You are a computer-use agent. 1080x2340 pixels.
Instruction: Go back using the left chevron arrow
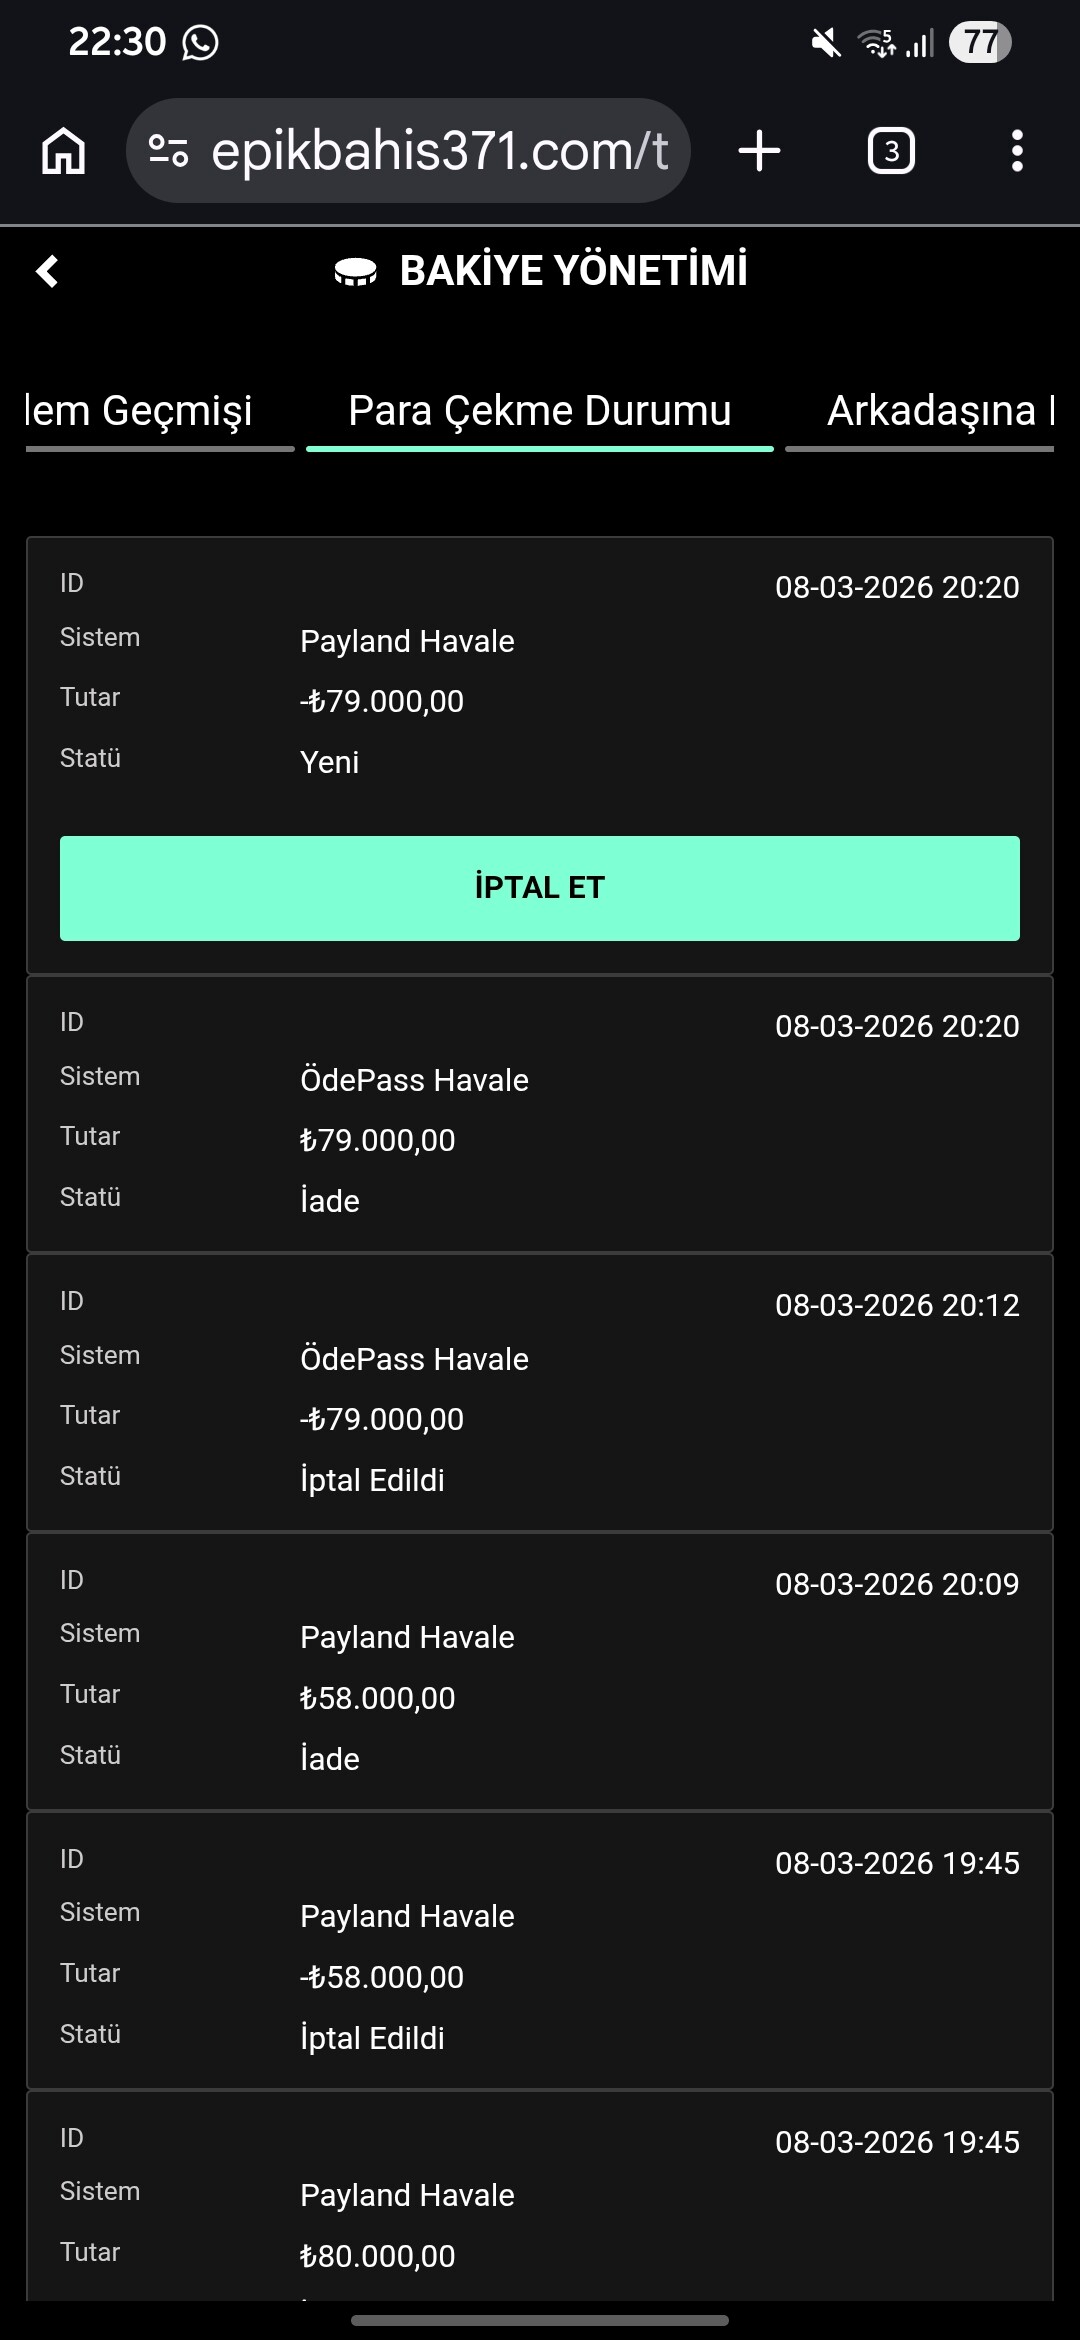point(47,271)
